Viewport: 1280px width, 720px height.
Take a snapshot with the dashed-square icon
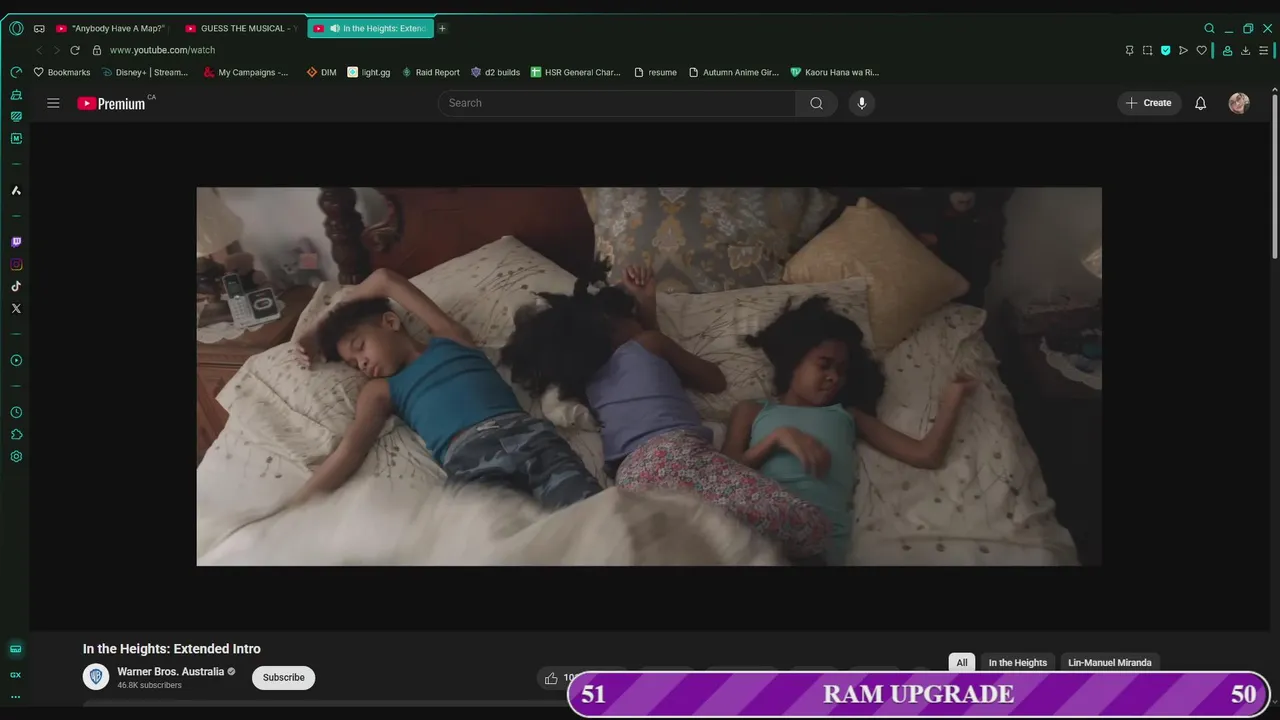tap(1147, 50)
